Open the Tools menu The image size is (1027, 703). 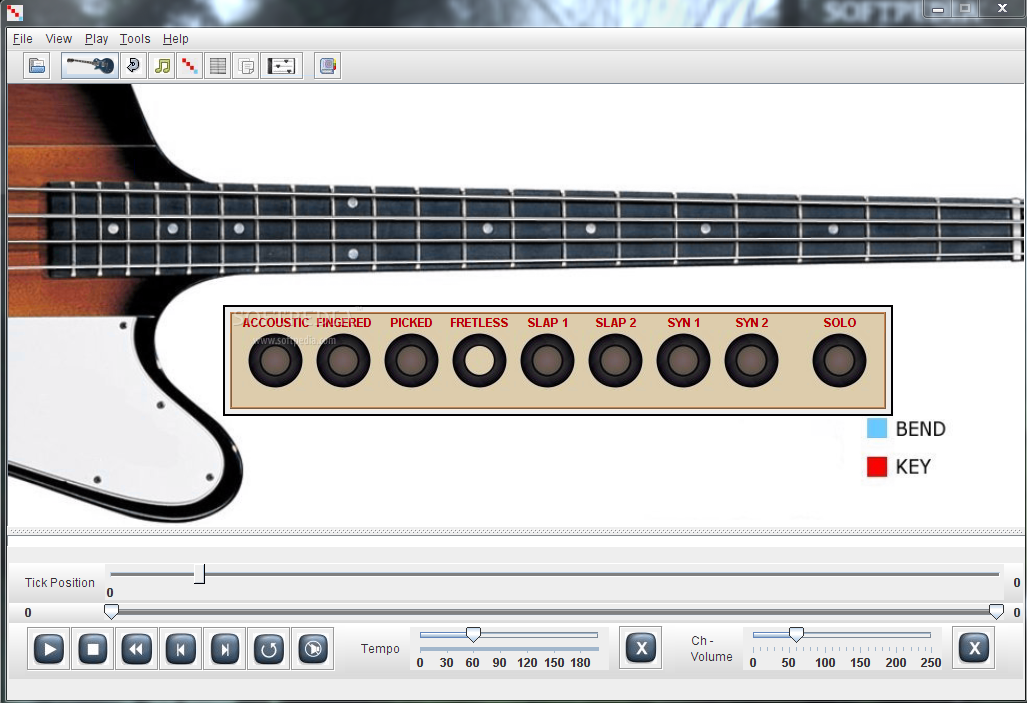pos(135,39)
